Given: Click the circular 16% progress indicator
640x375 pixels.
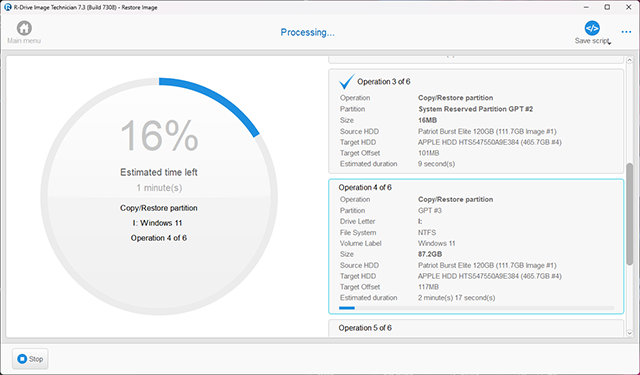Looking at the screenshot, I should pos(159,196).
